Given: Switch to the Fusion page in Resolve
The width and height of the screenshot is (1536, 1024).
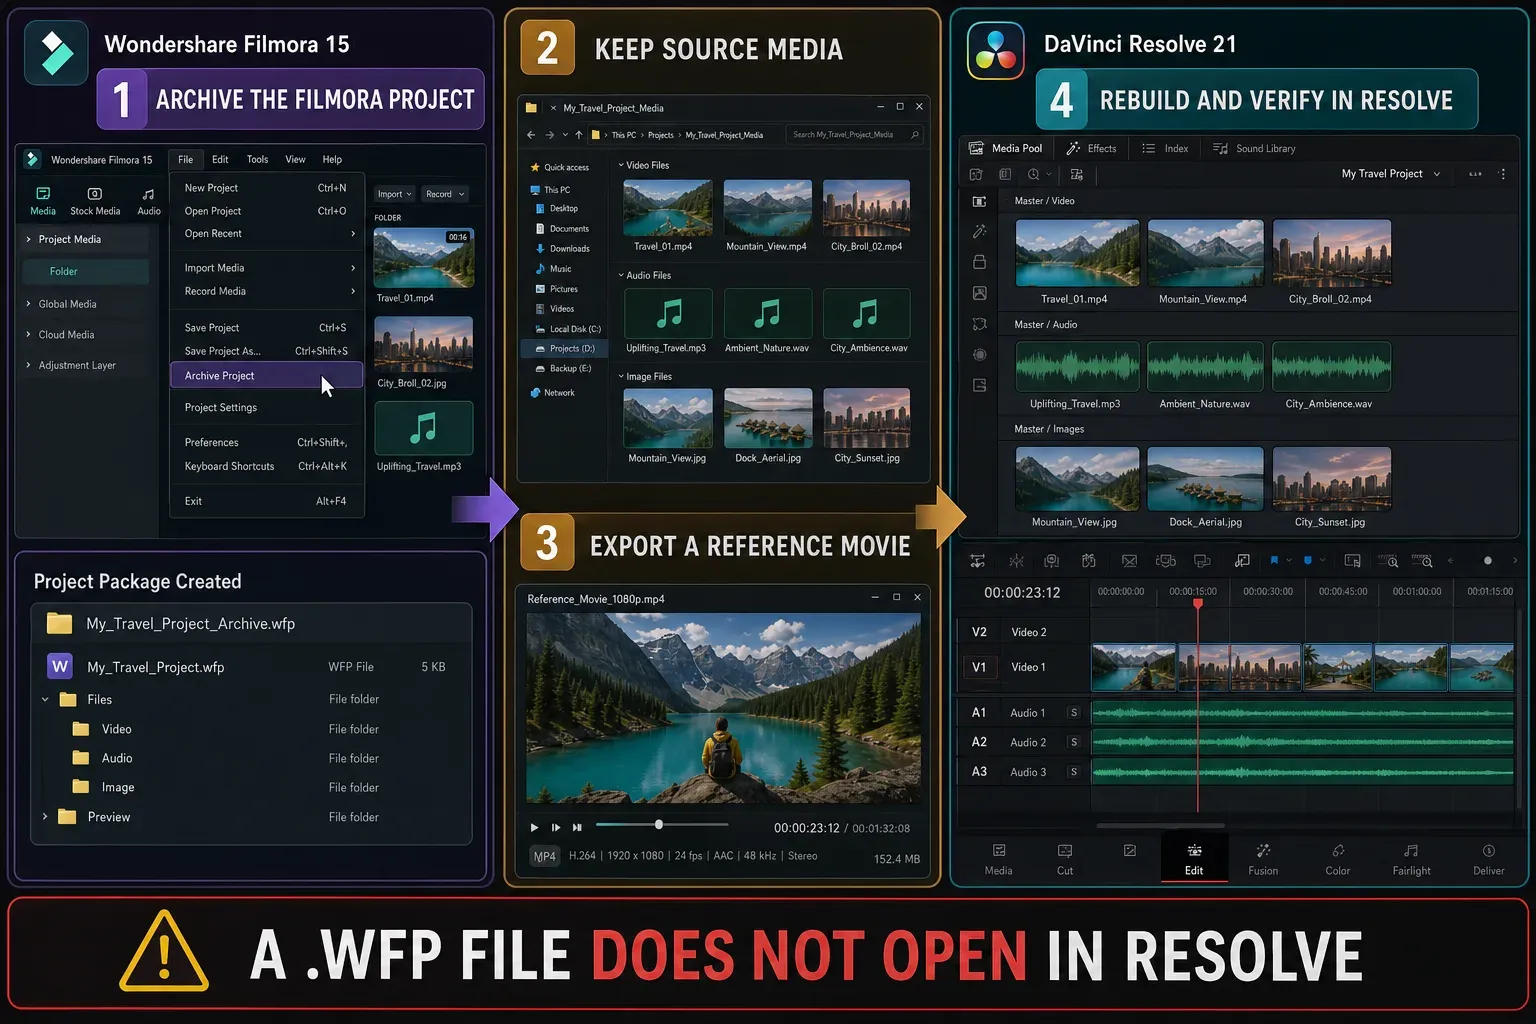Looking at the screenshot, I should 1263,860.
